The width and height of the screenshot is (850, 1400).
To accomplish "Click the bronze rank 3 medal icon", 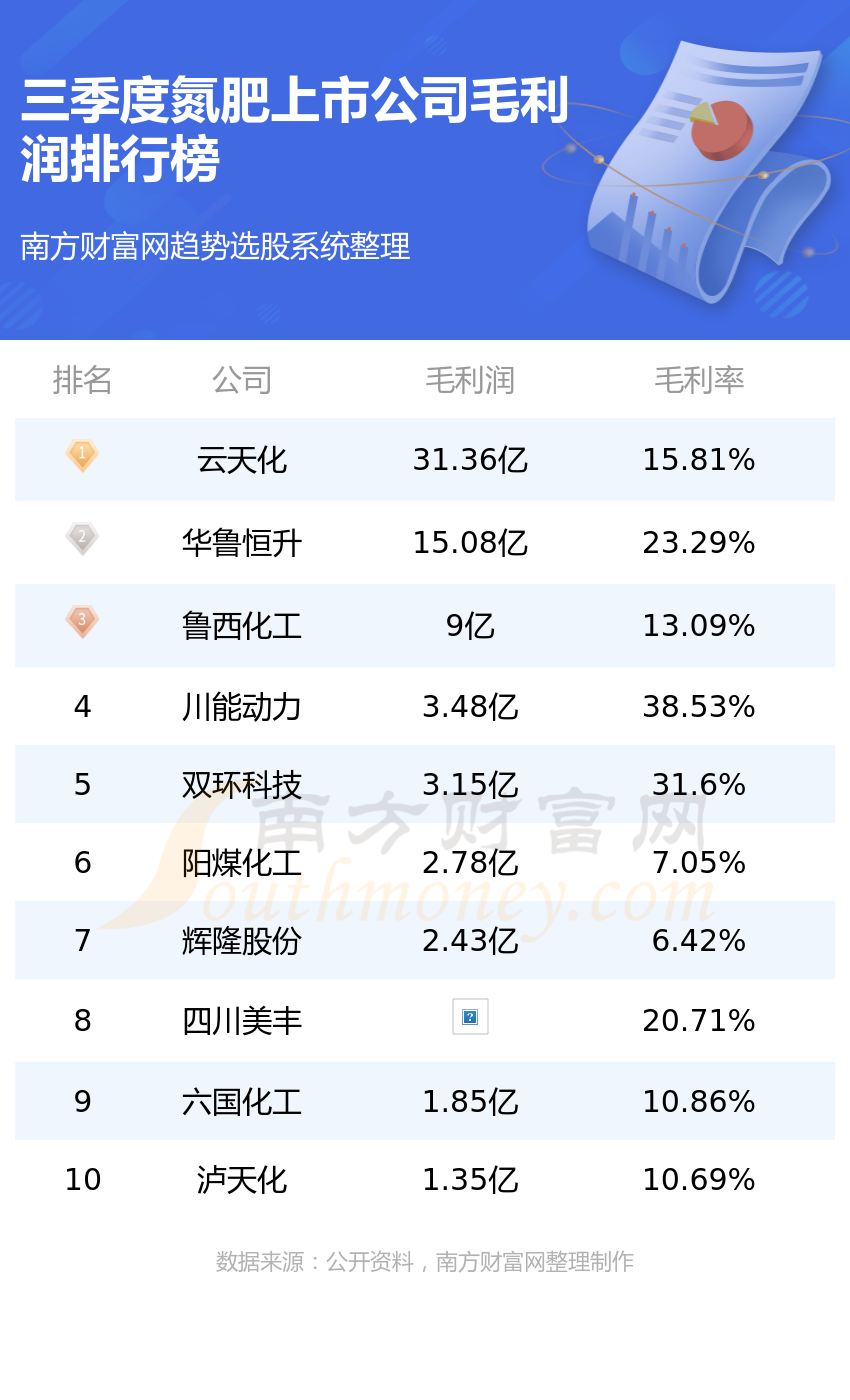I will [82, 621].
